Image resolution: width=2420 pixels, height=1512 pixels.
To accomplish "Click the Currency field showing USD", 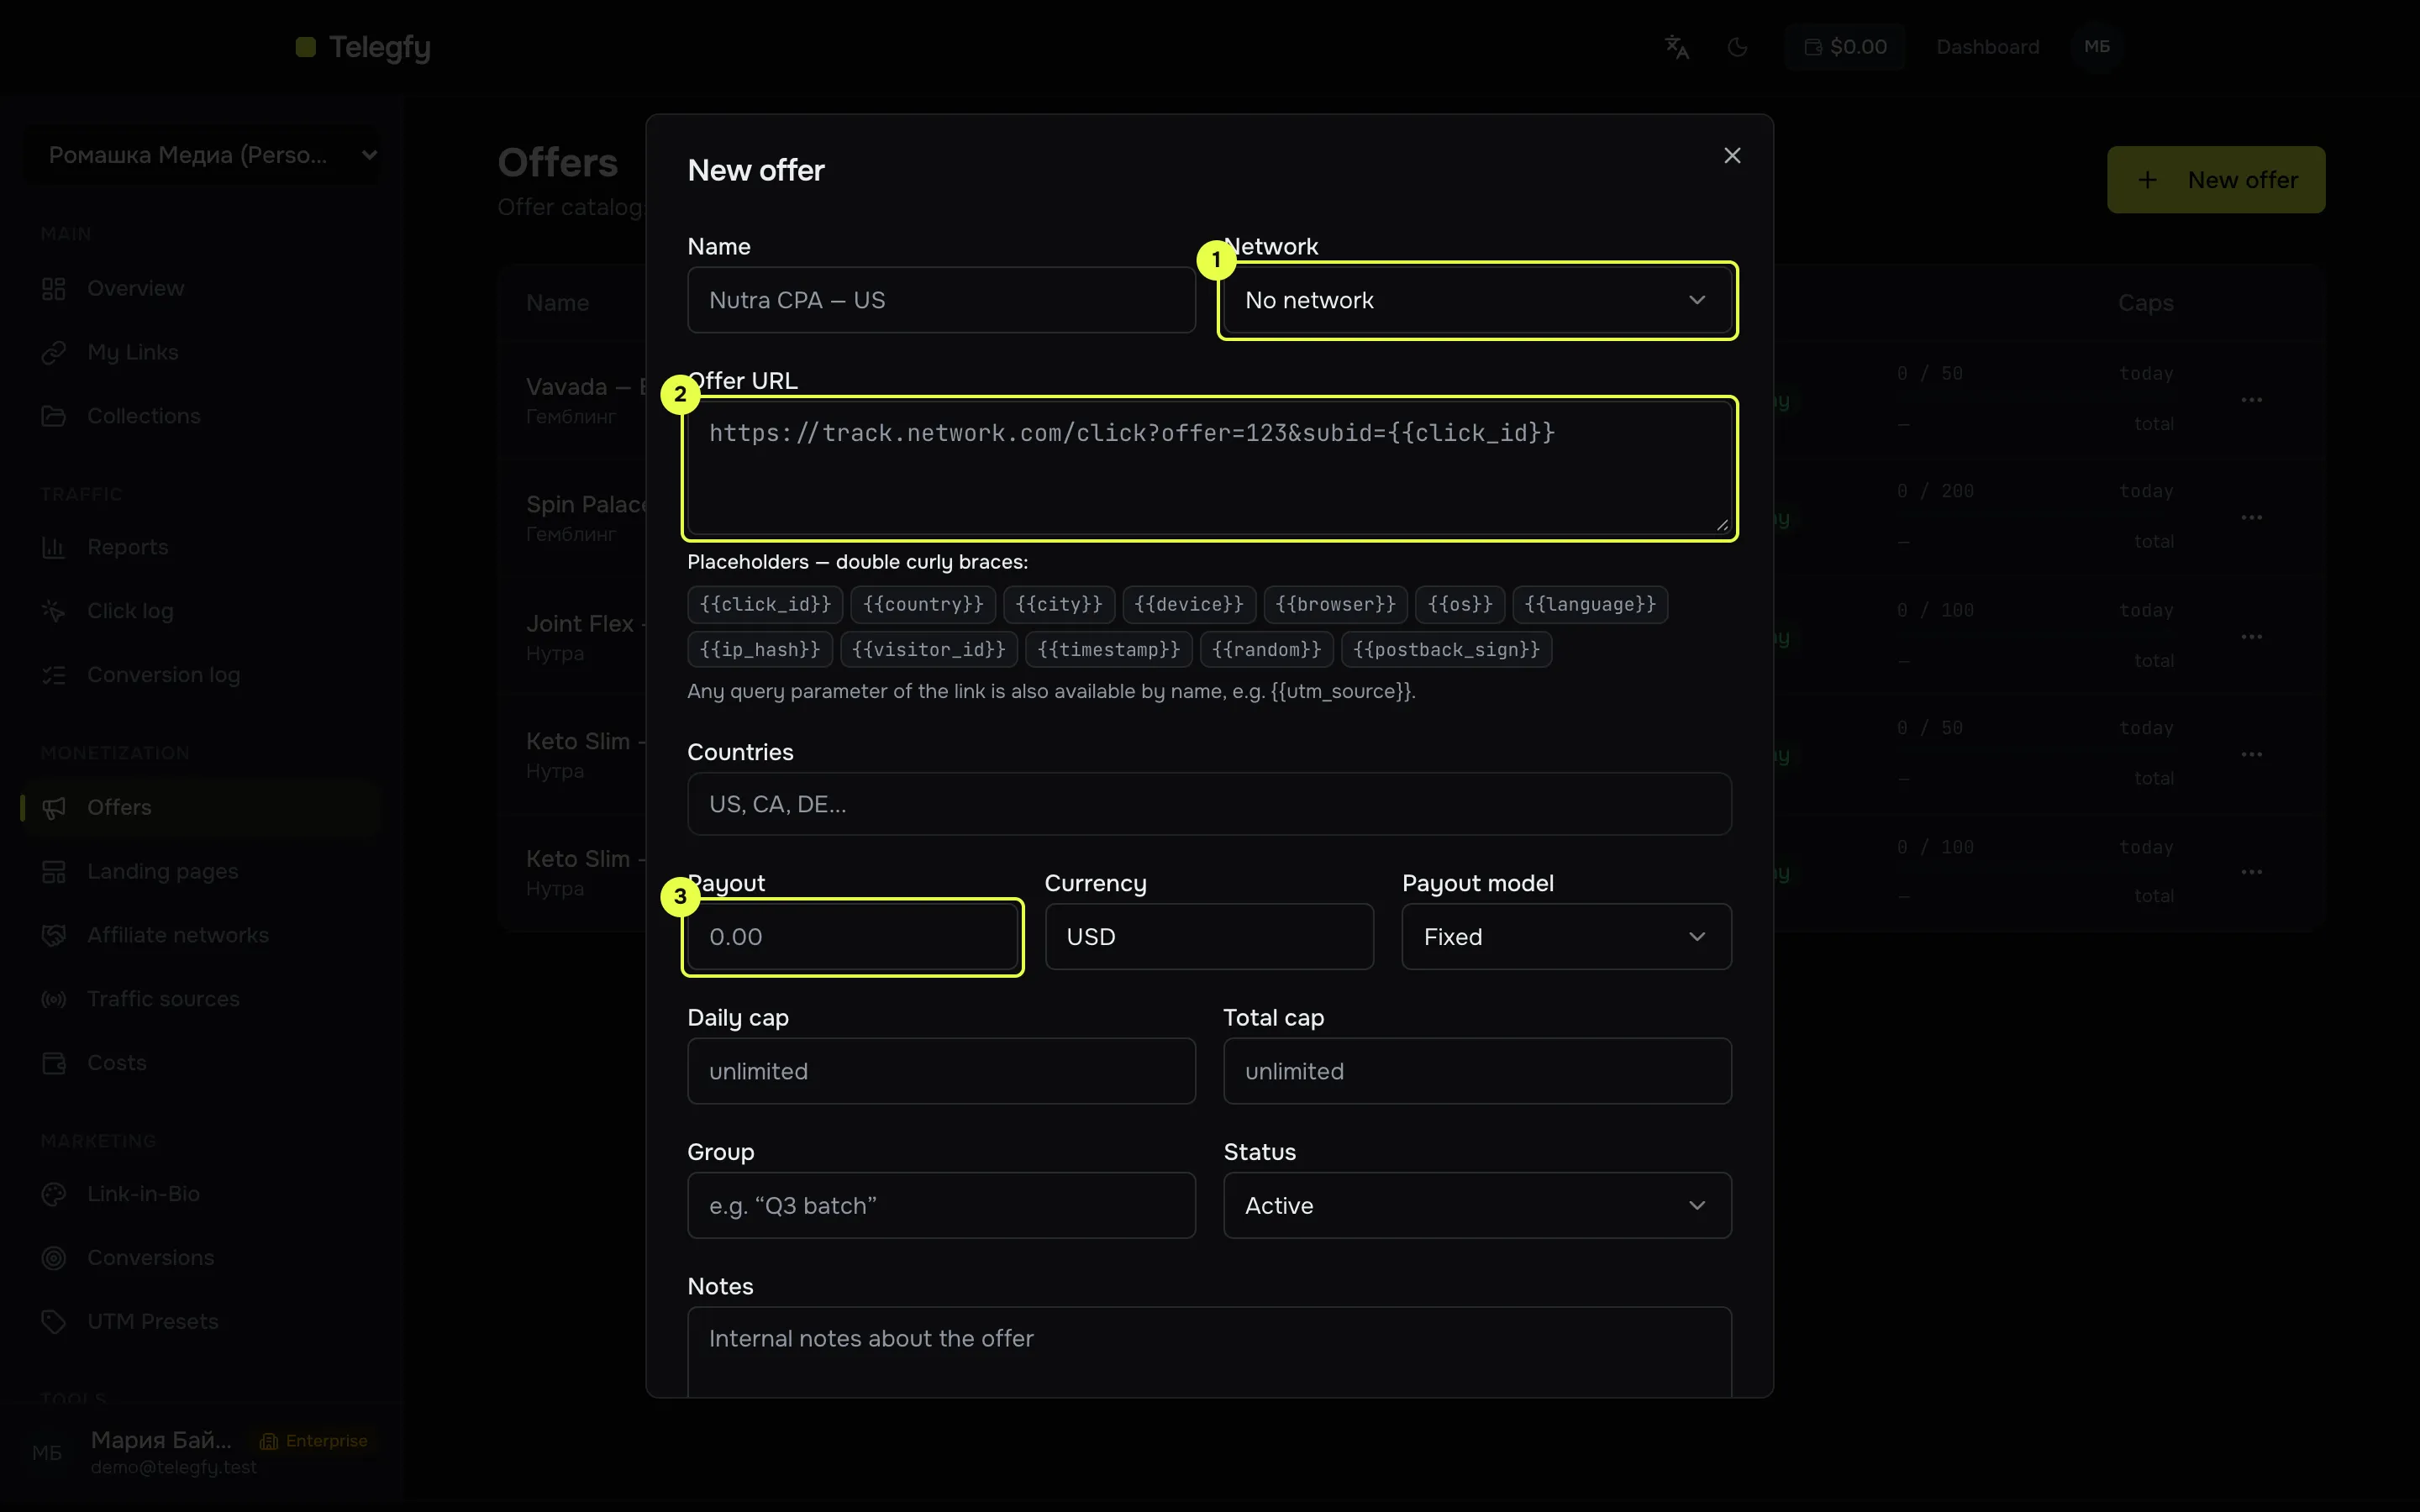I will tap(1209, 937).
